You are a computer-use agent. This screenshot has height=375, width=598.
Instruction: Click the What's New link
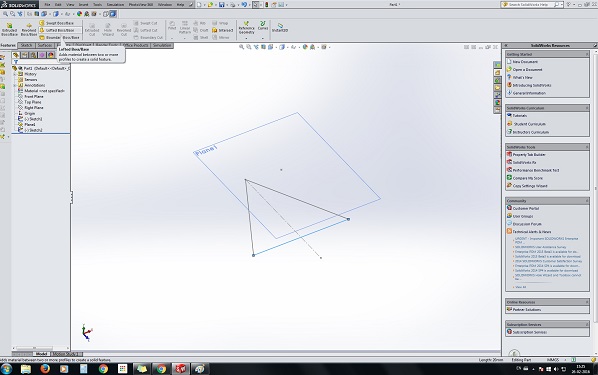click(522, 77)
